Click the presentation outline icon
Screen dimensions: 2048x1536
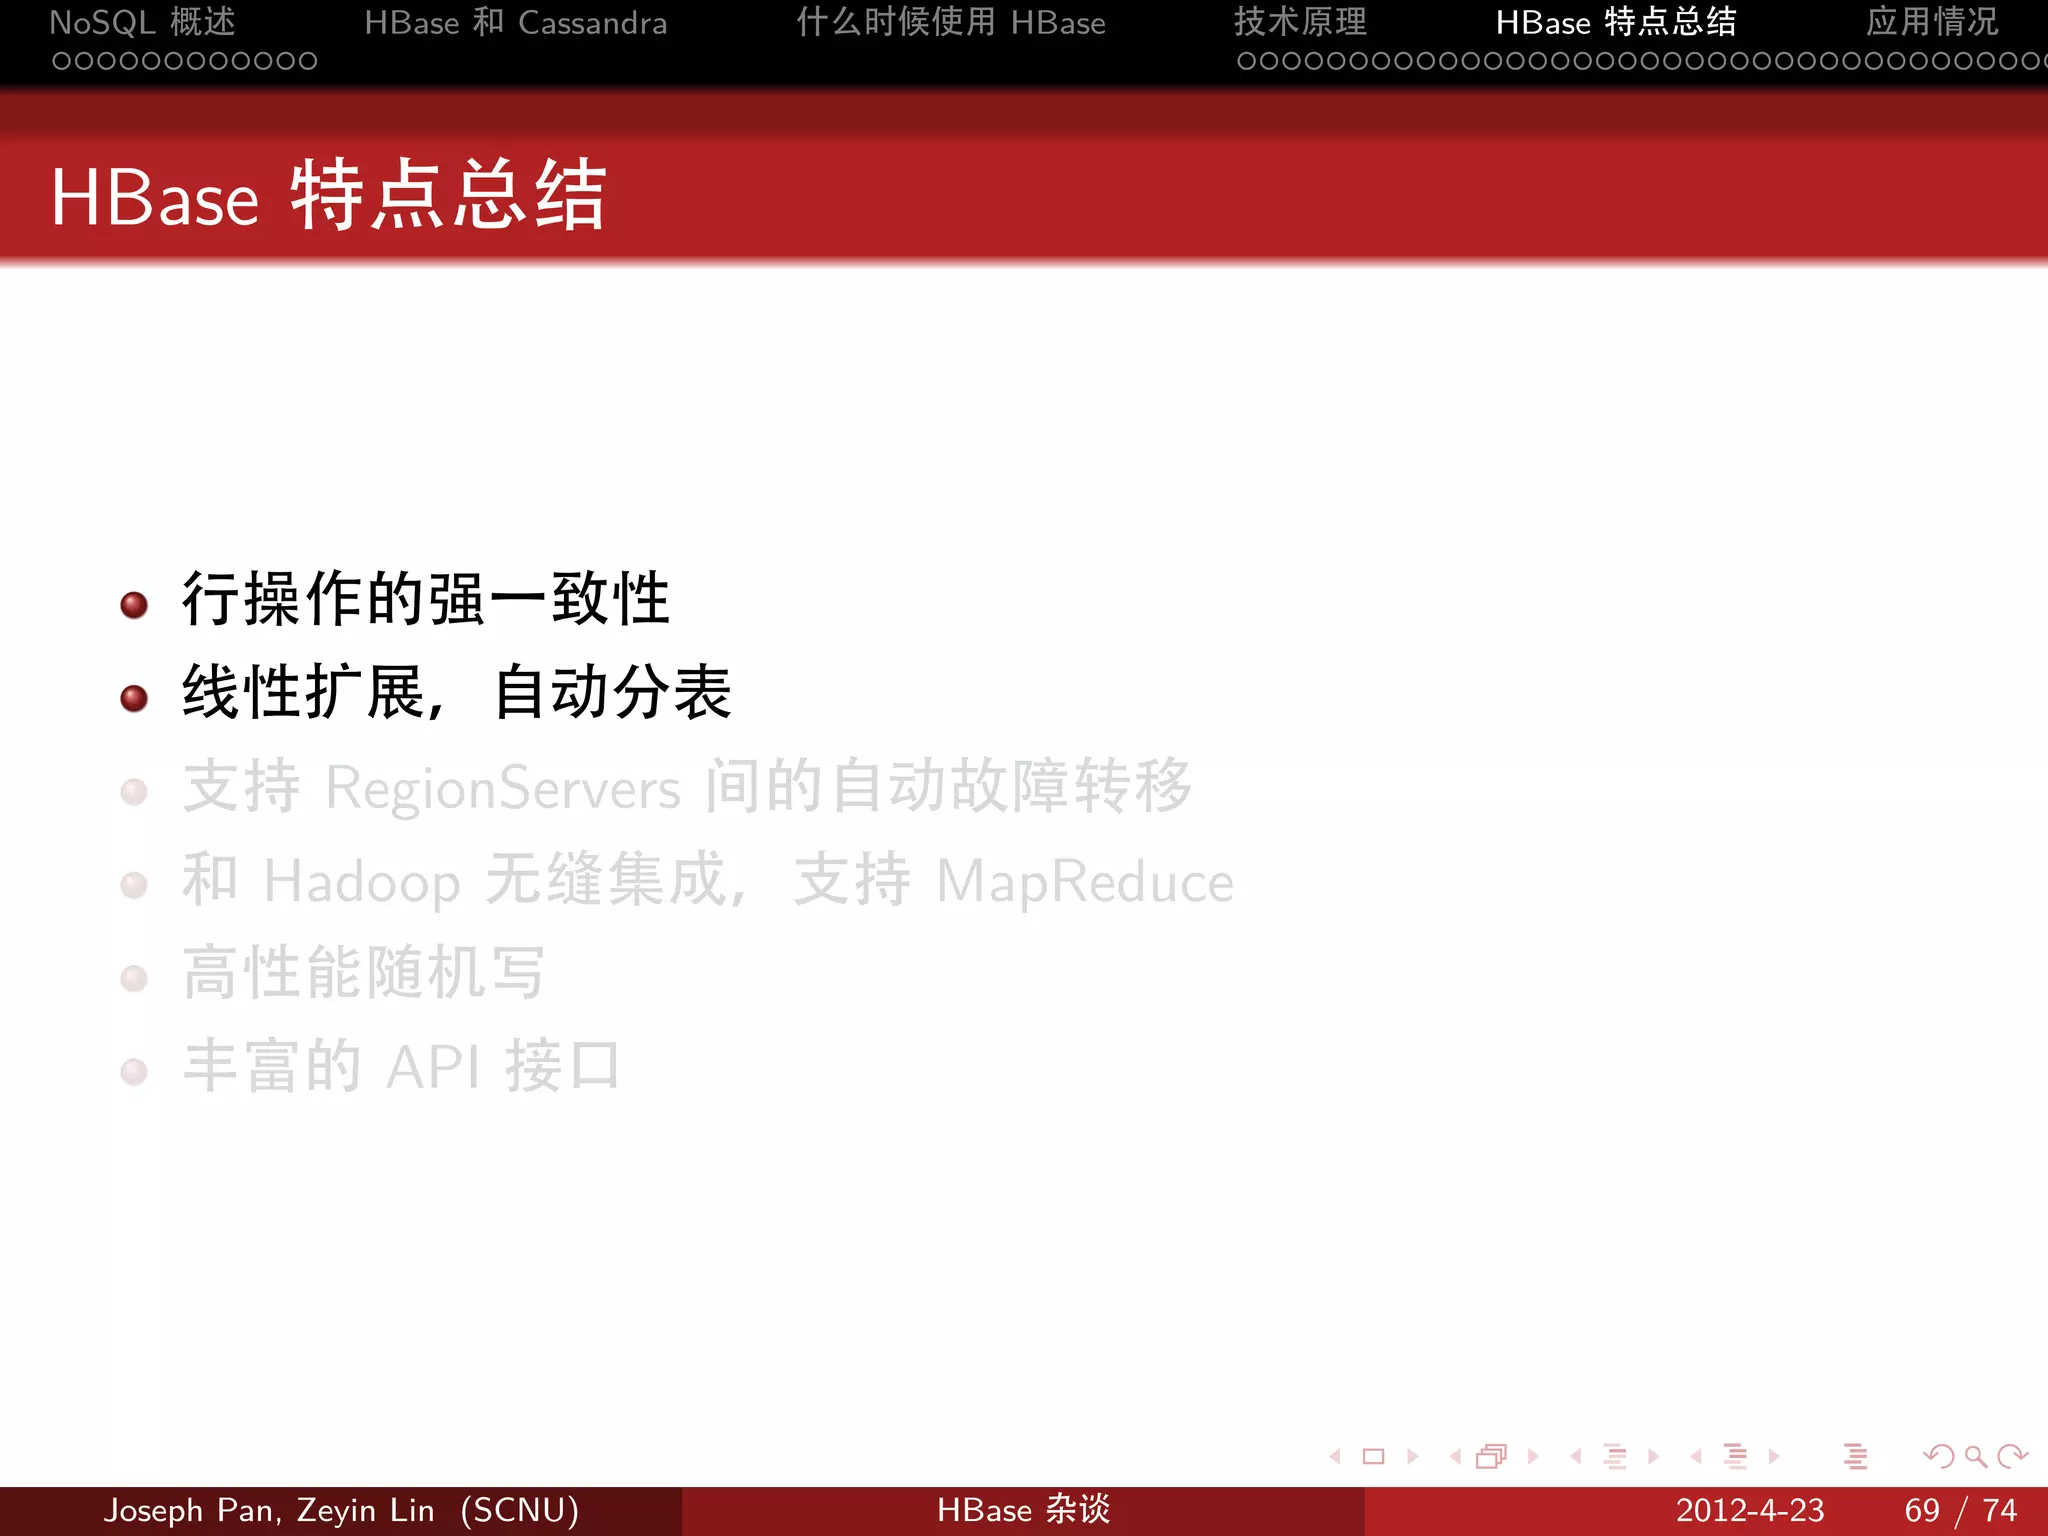[1856, 1456]
